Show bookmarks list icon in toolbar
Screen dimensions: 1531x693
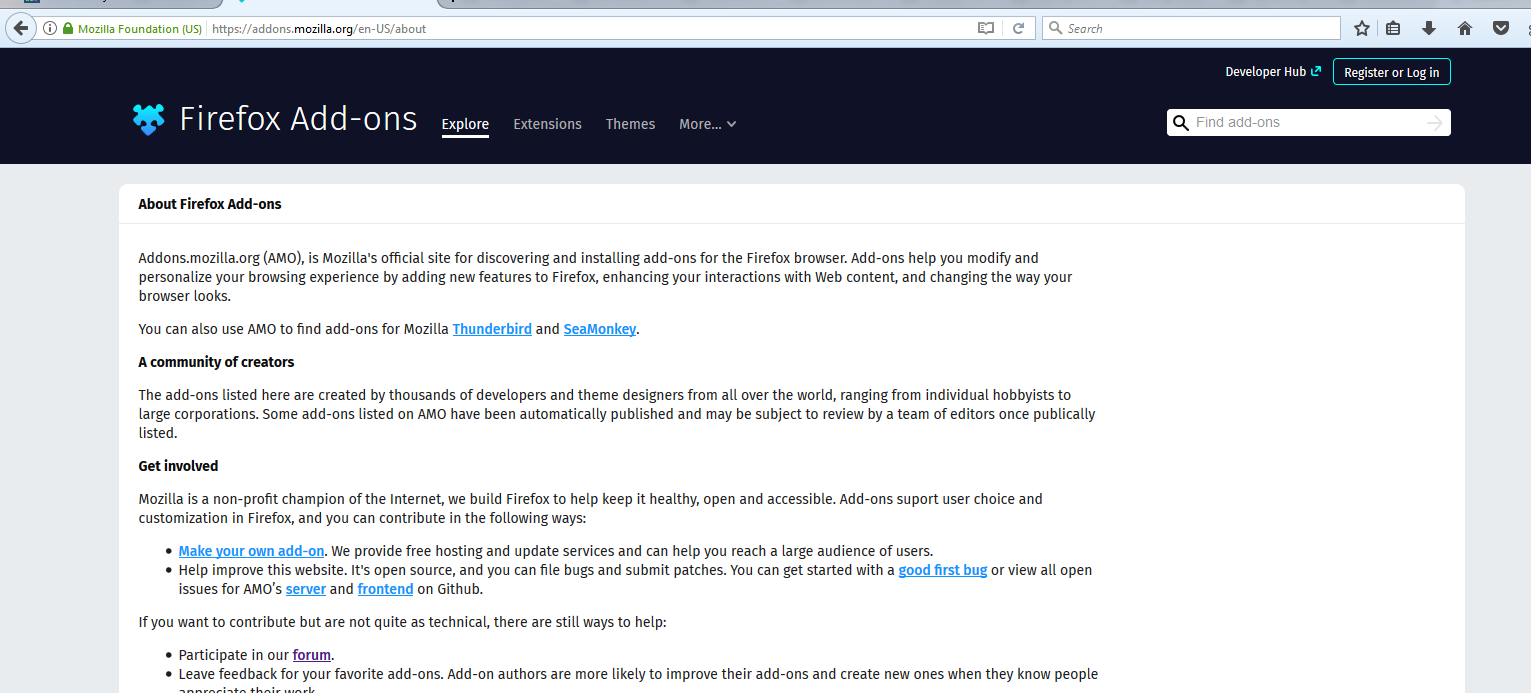point(1393,29)
